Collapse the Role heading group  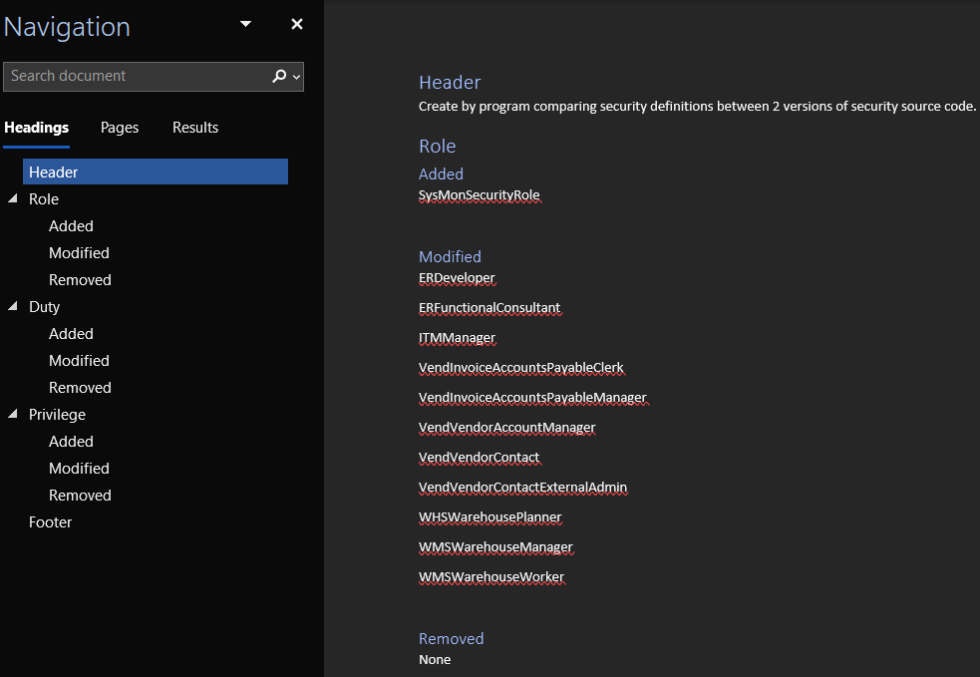(12, 199)
